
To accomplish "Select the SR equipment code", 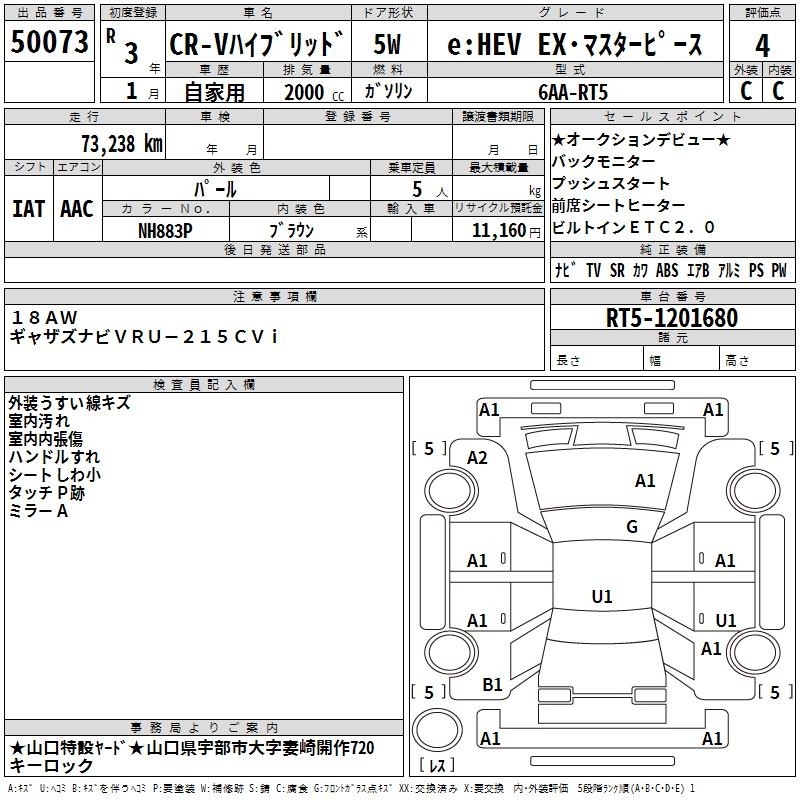I will click(617, 271).
